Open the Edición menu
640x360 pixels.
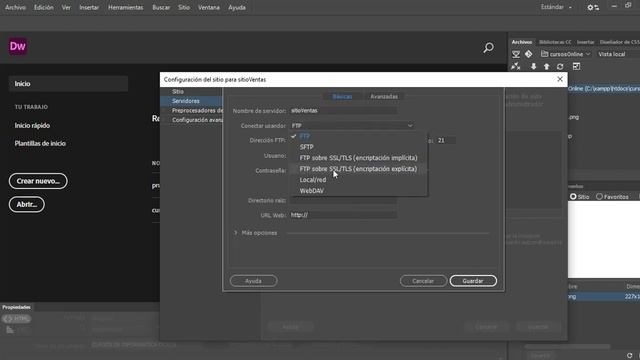point(44,7)
